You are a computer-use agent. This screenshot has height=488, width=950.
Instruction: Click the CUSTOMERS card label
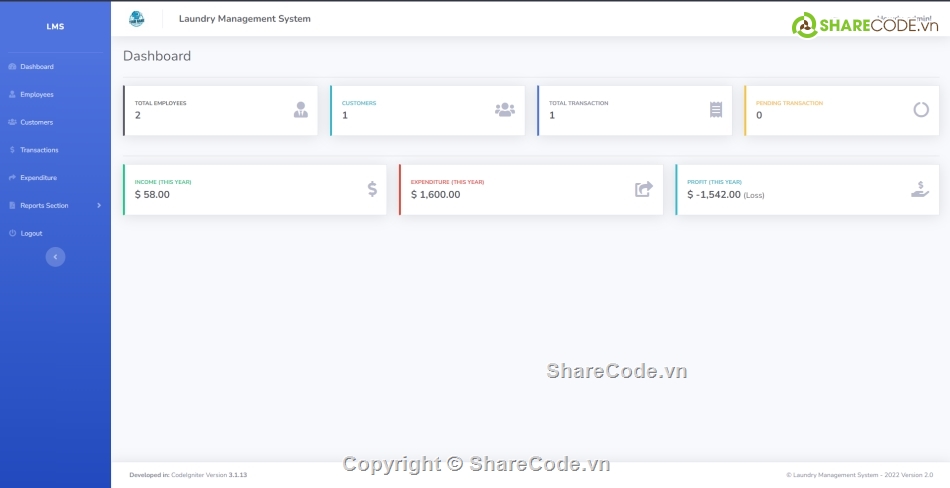[359, 103]
